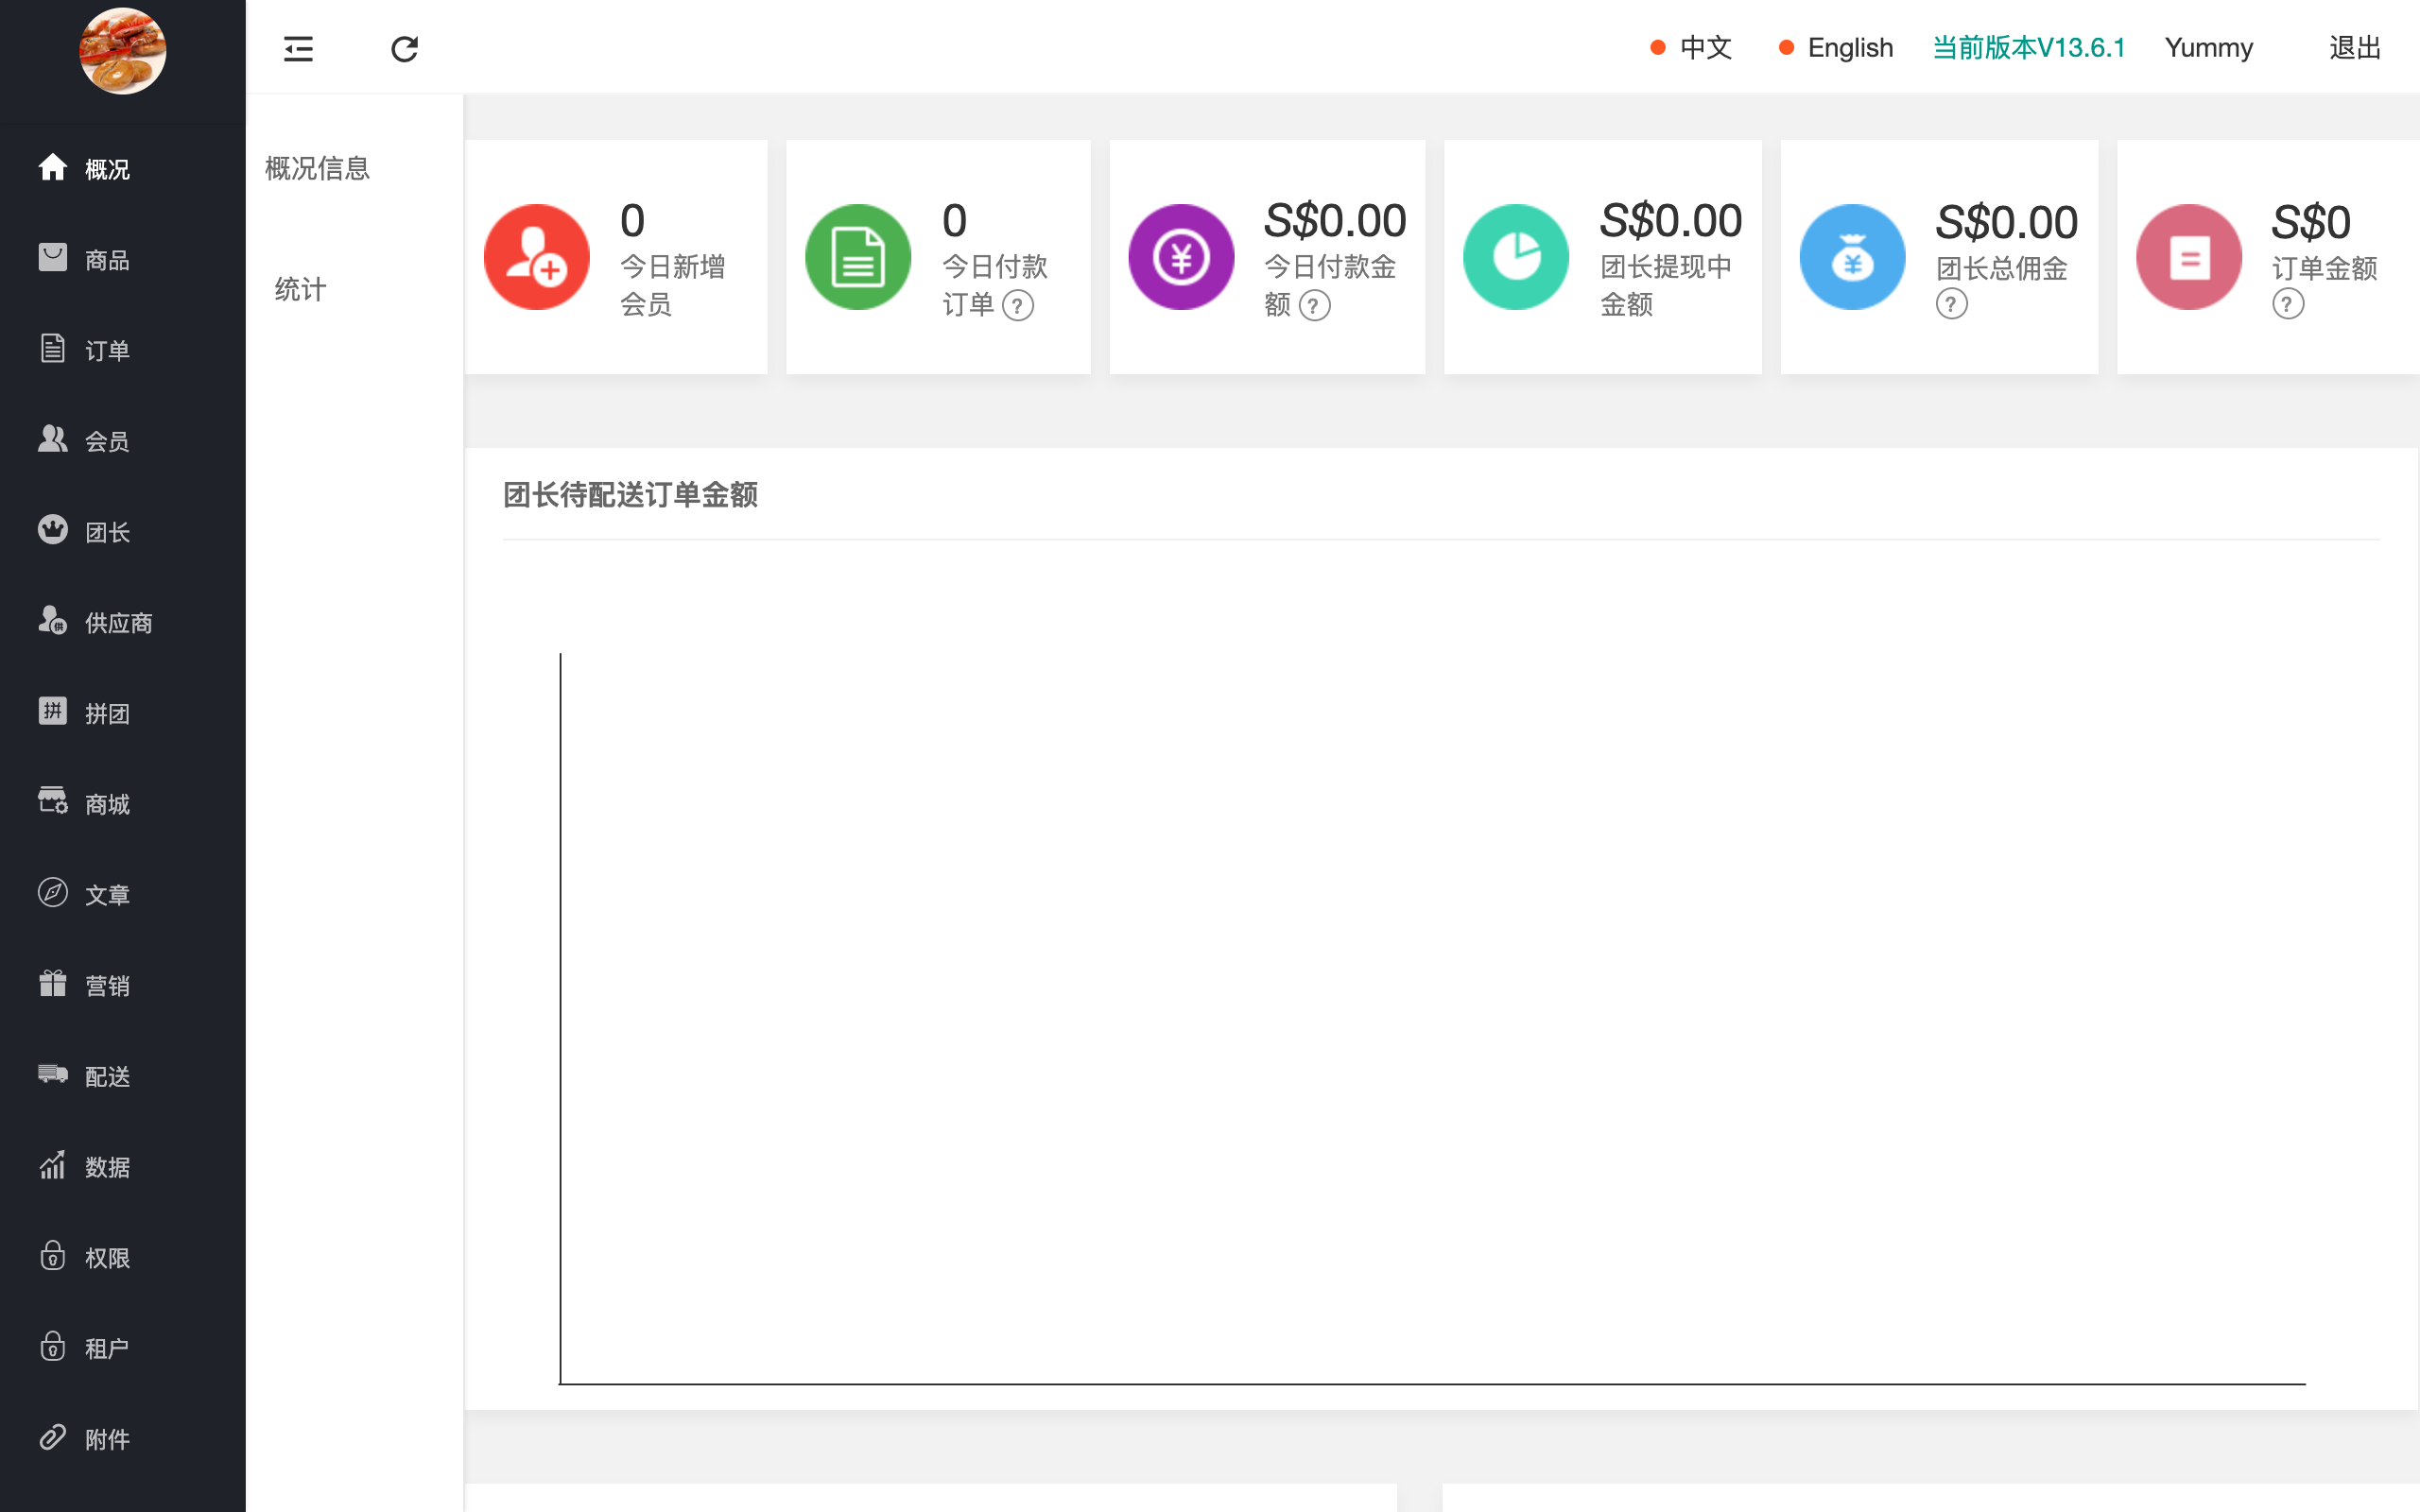Click the 概况 label in sidebar
The image size is (2420, 1512).
[x=108, y=169]
